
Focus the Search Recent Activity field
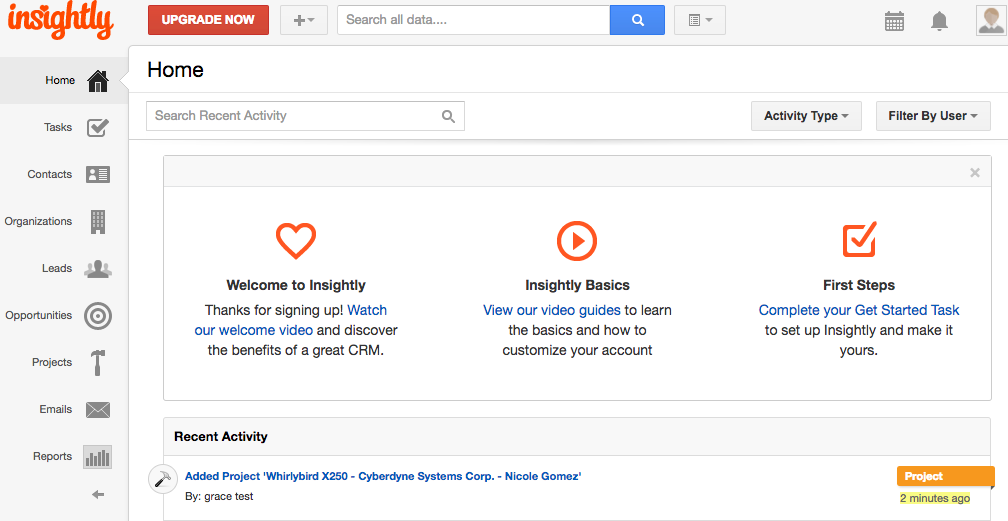(305, 116)
